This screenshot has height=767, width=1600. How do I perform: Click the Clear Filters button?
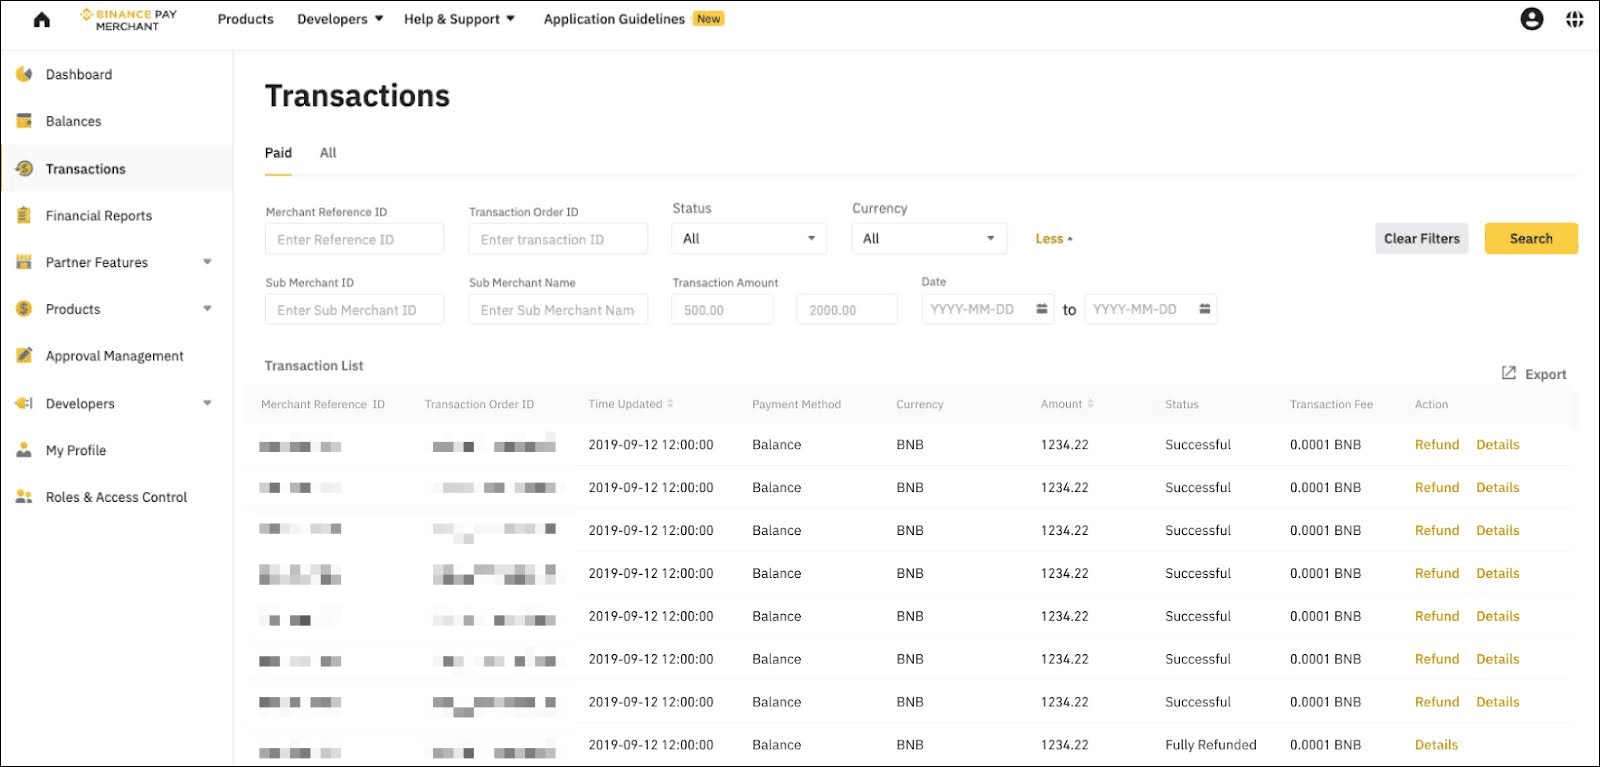1421,238
